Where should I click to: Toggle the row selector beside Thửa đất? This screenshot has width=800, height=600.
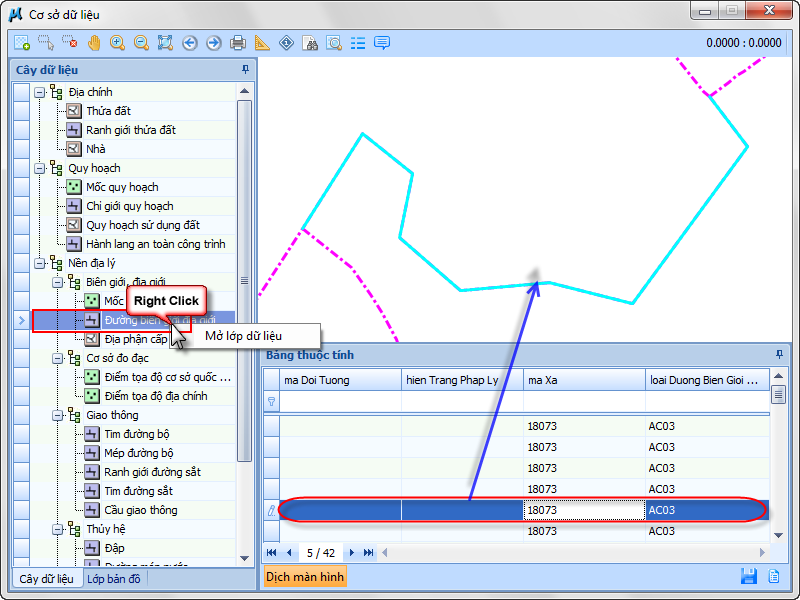(21, 111)
